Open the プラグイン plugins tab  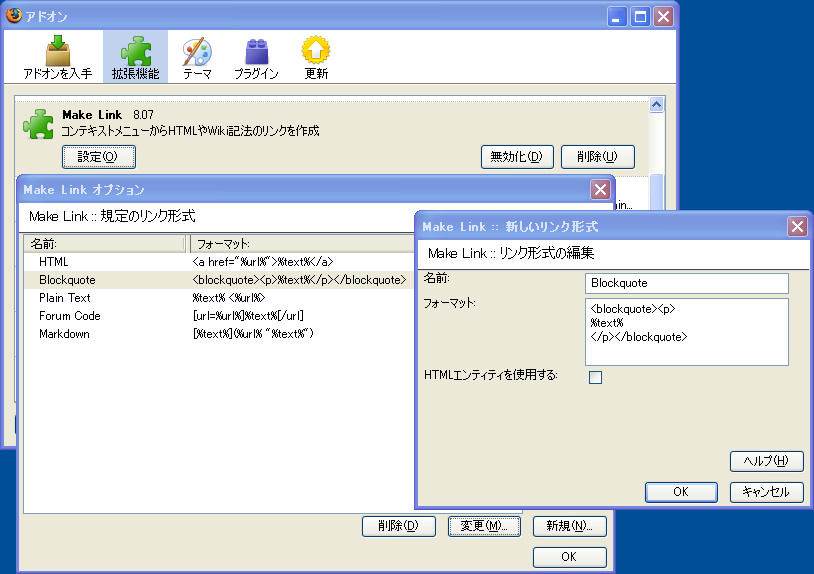(x=256, y=57)
